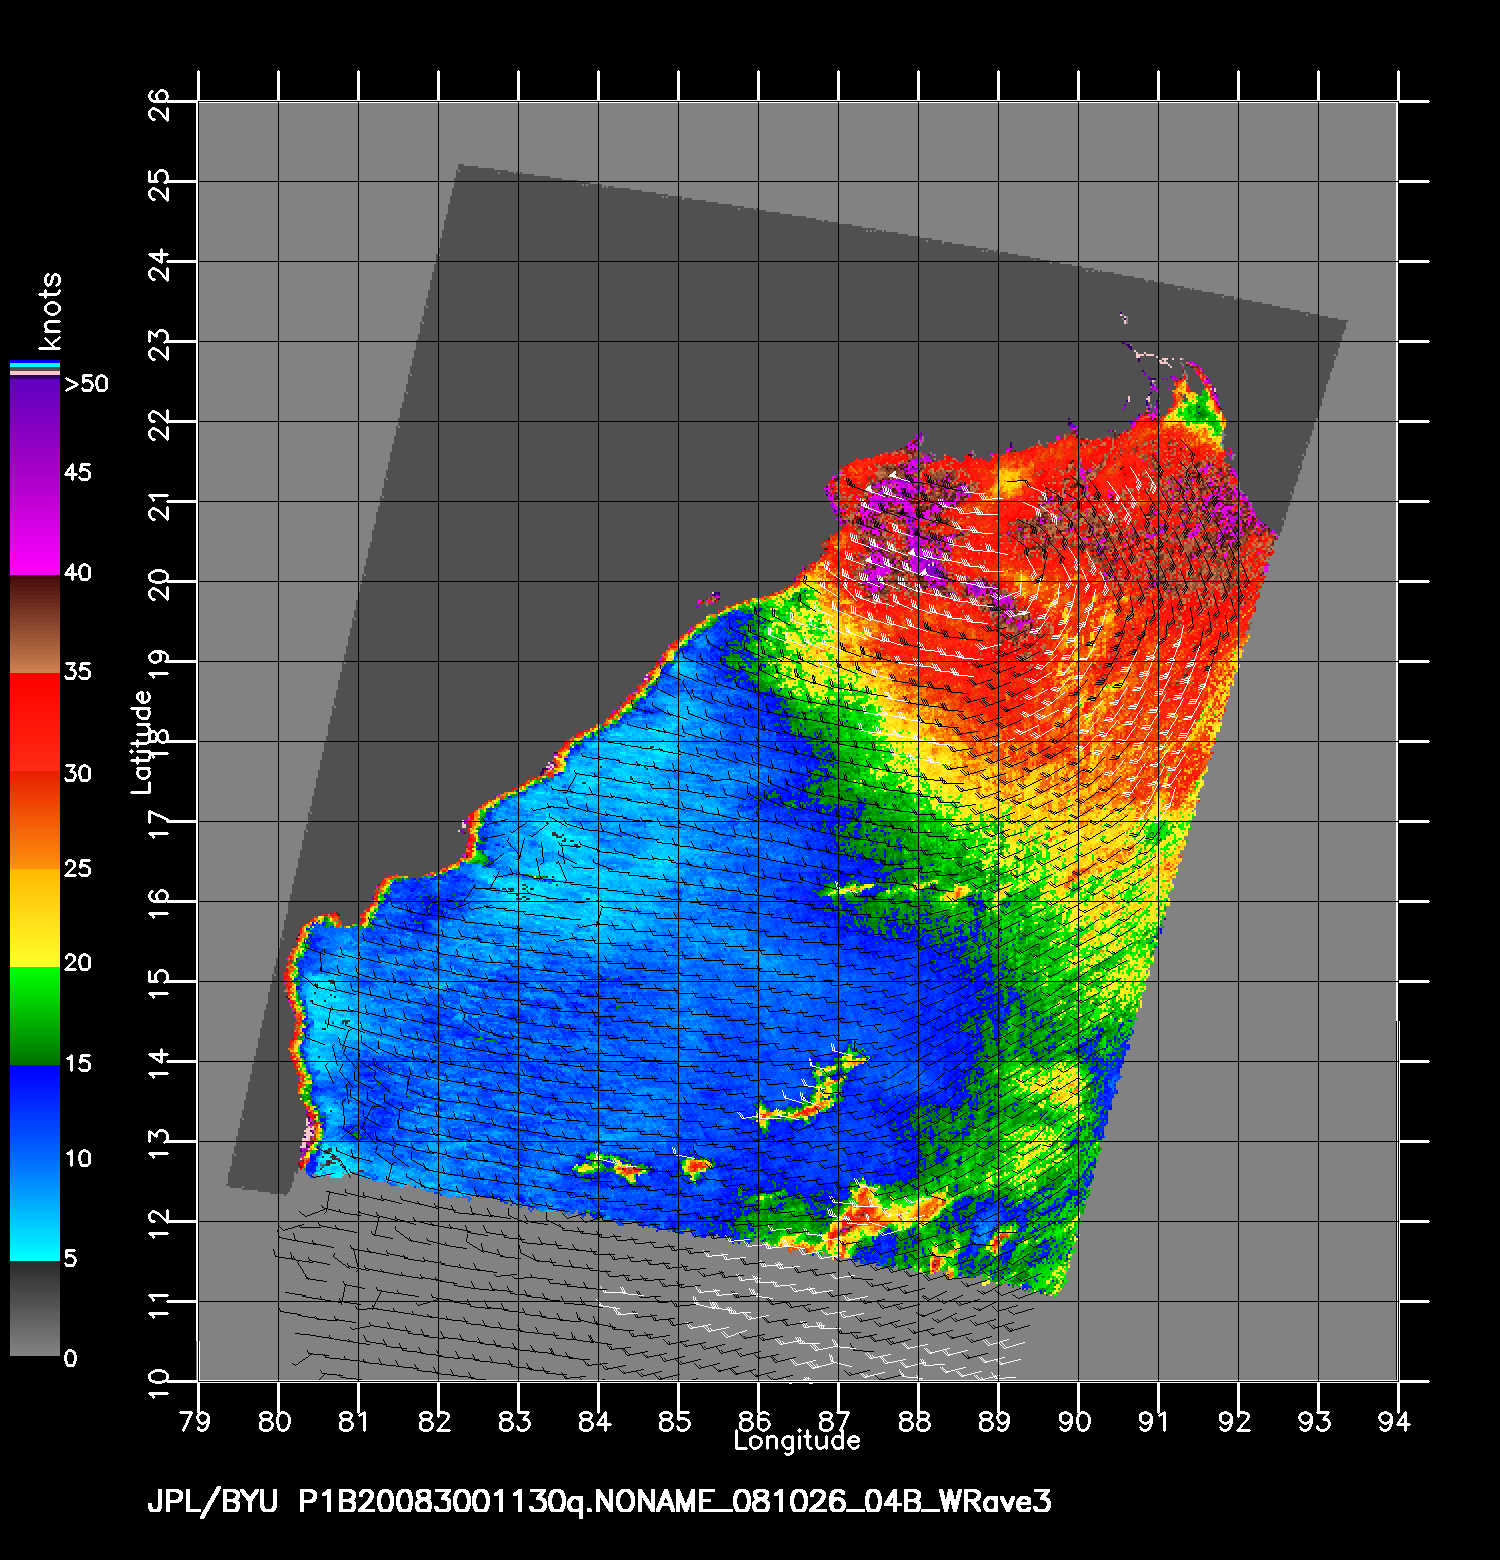Pick the gray 0-5 knots band of the scale
Viewport: 1500px width, 1560px height.
pyautogui.click(x=35, y=1309)
